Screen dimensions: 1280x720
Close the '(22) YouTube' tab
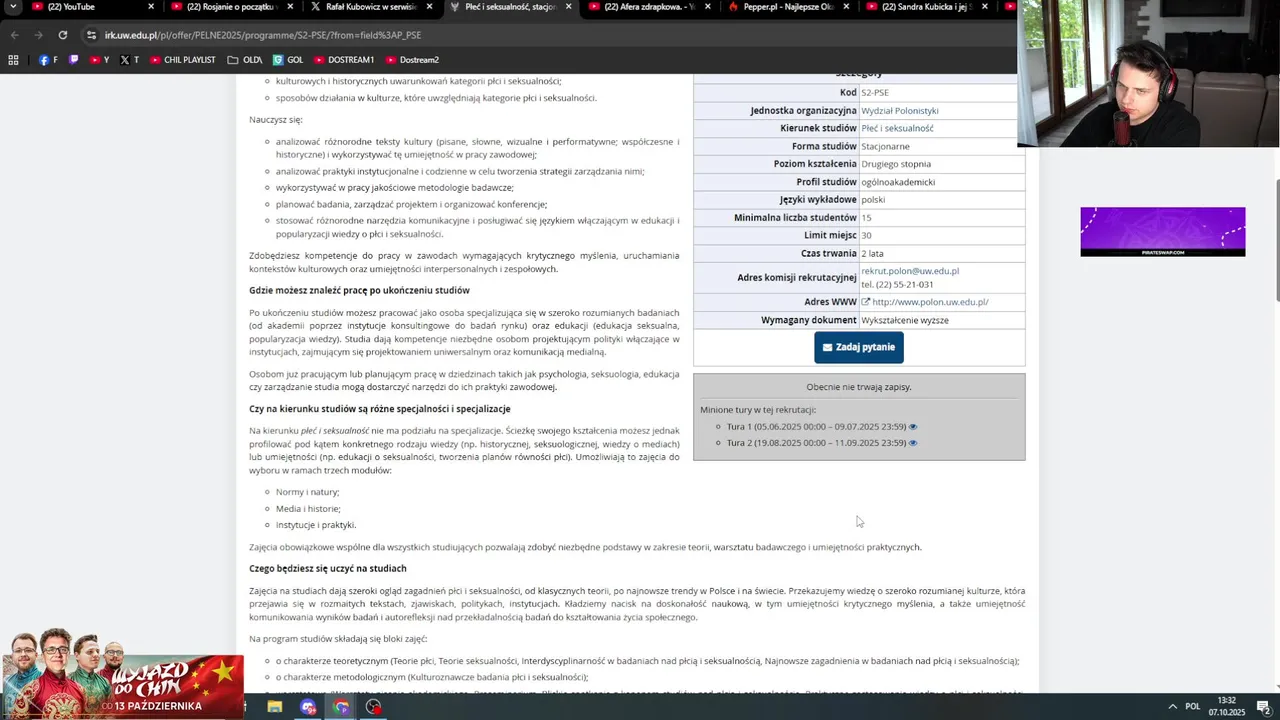click(151, 7)
